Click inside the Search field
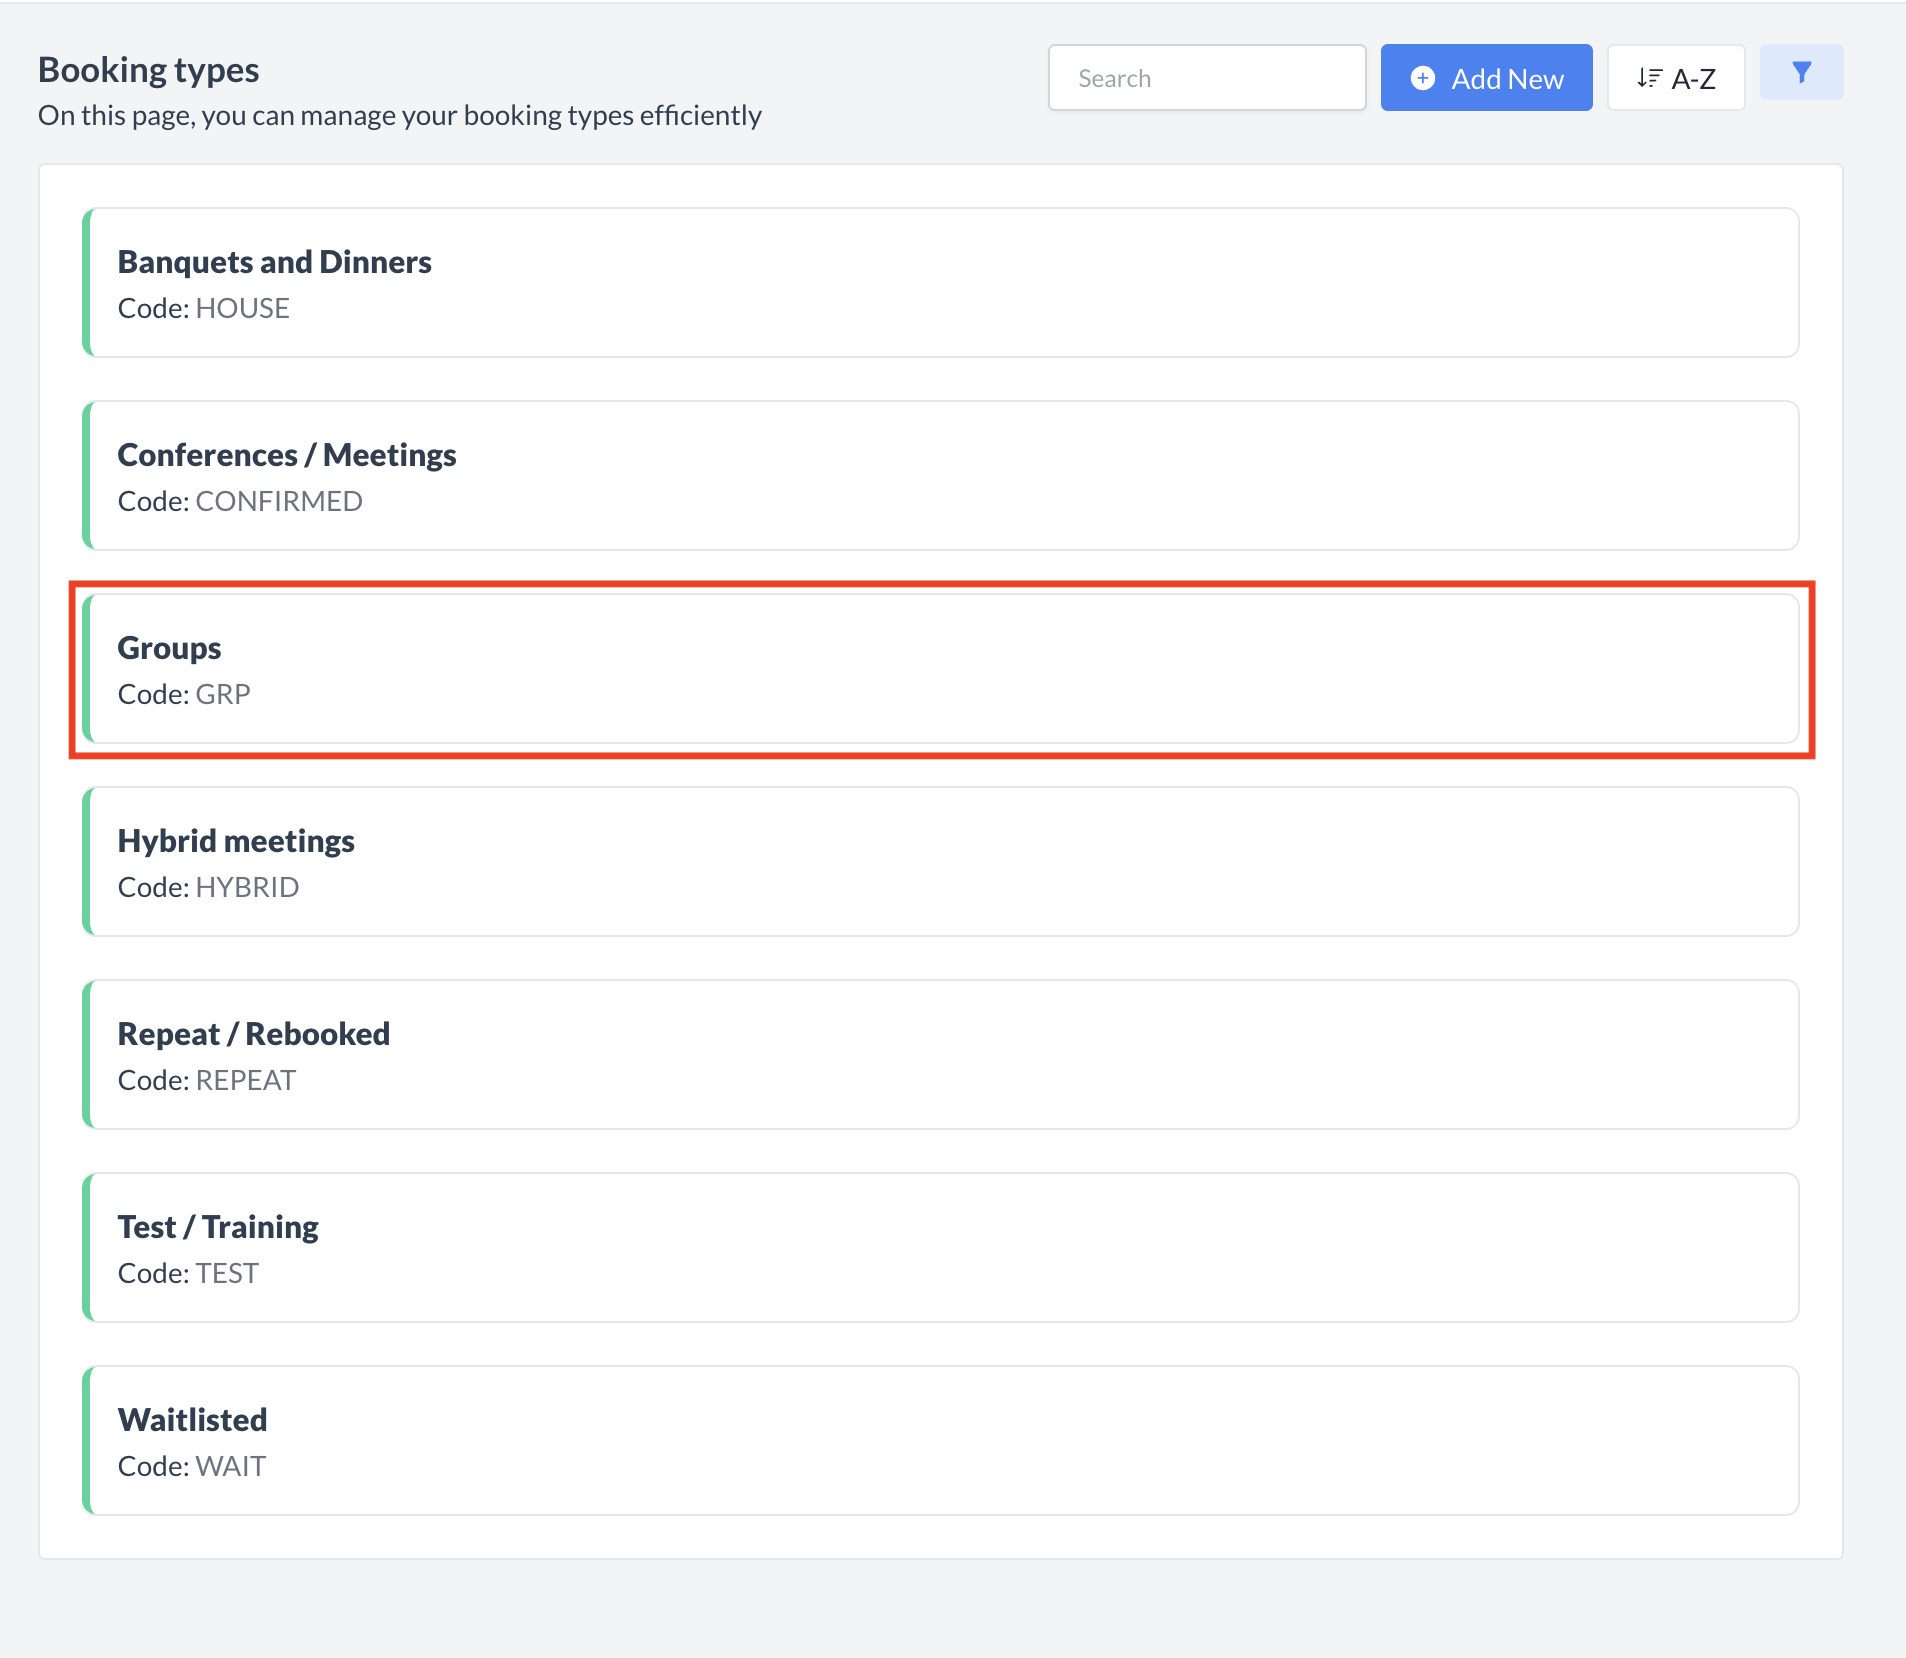Viewport: 1906px width, 1658px height. point(1206,77)
